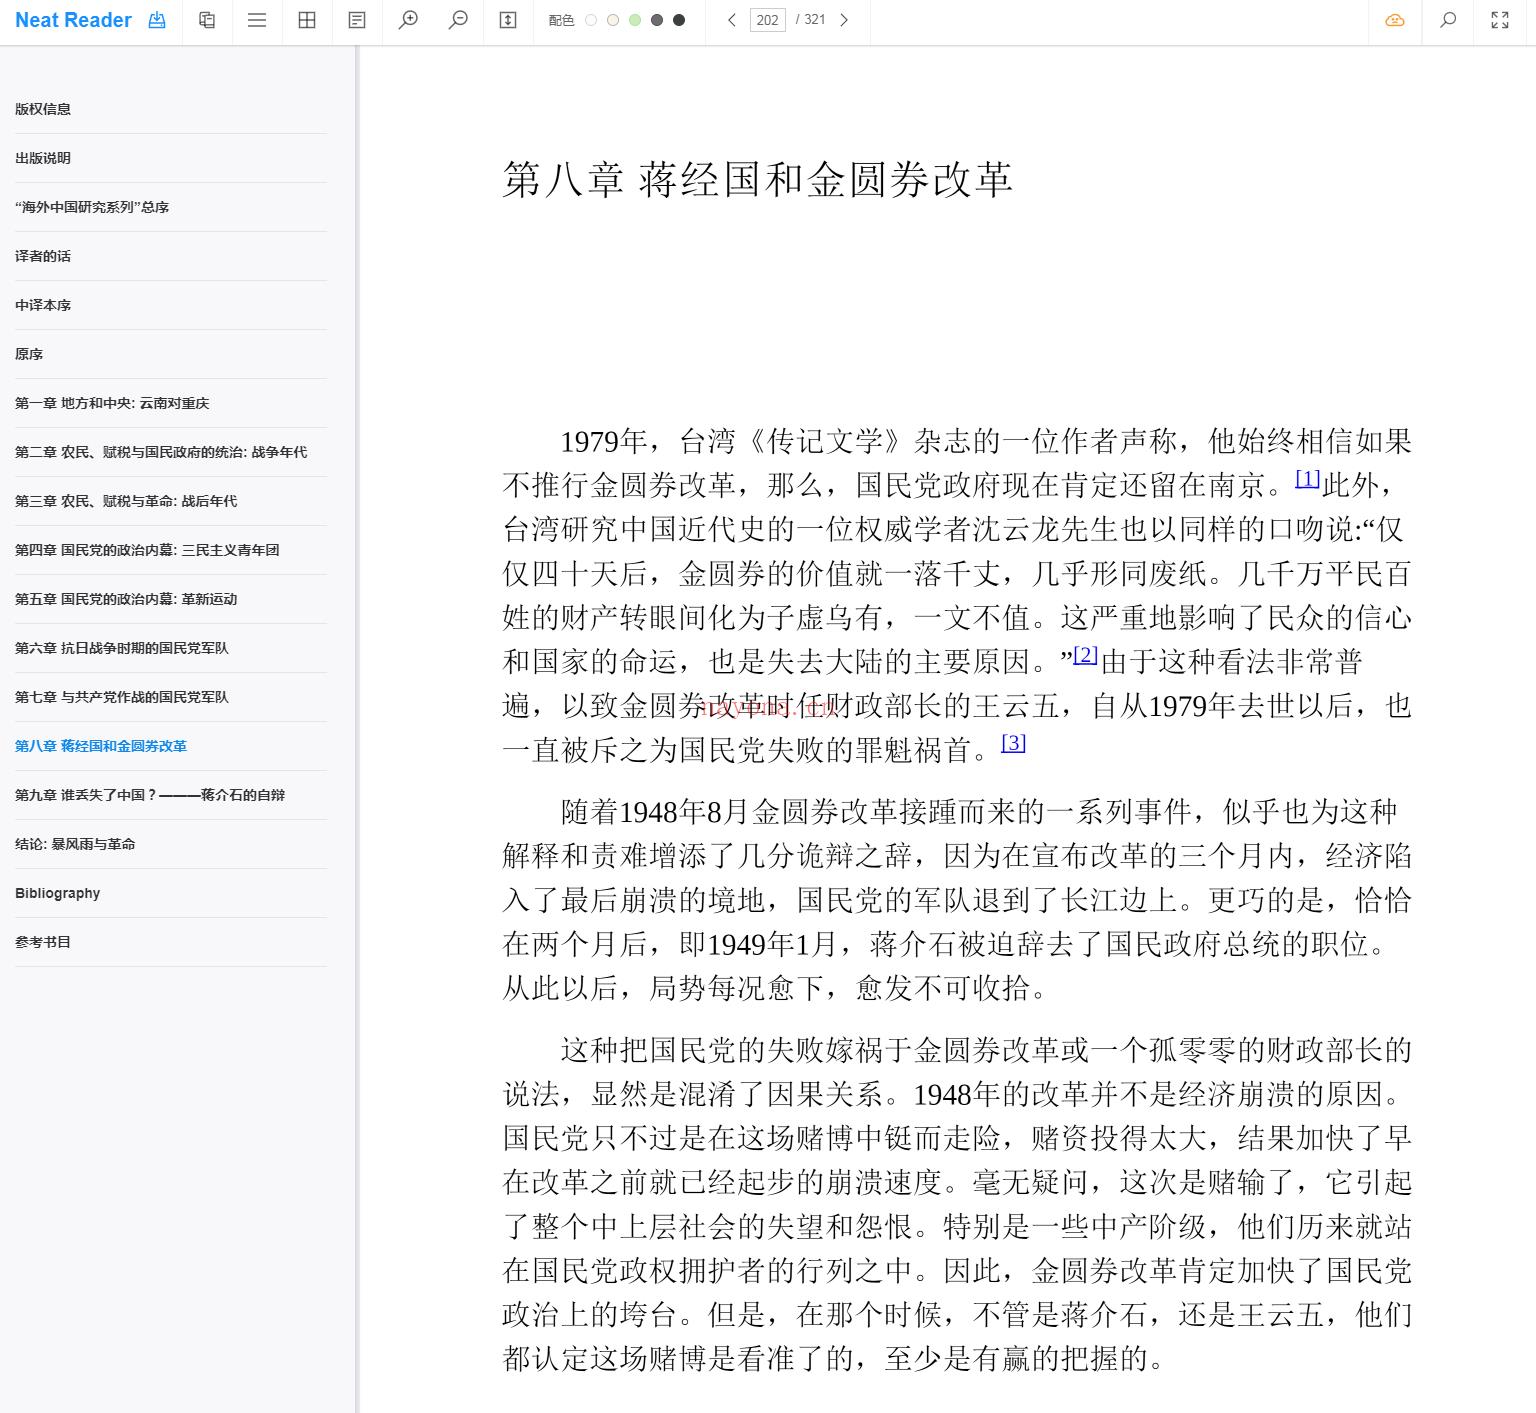Screen dimensions: 1536x1413
Task: Follow footnote link [1]
Action: coord(1307,479)
